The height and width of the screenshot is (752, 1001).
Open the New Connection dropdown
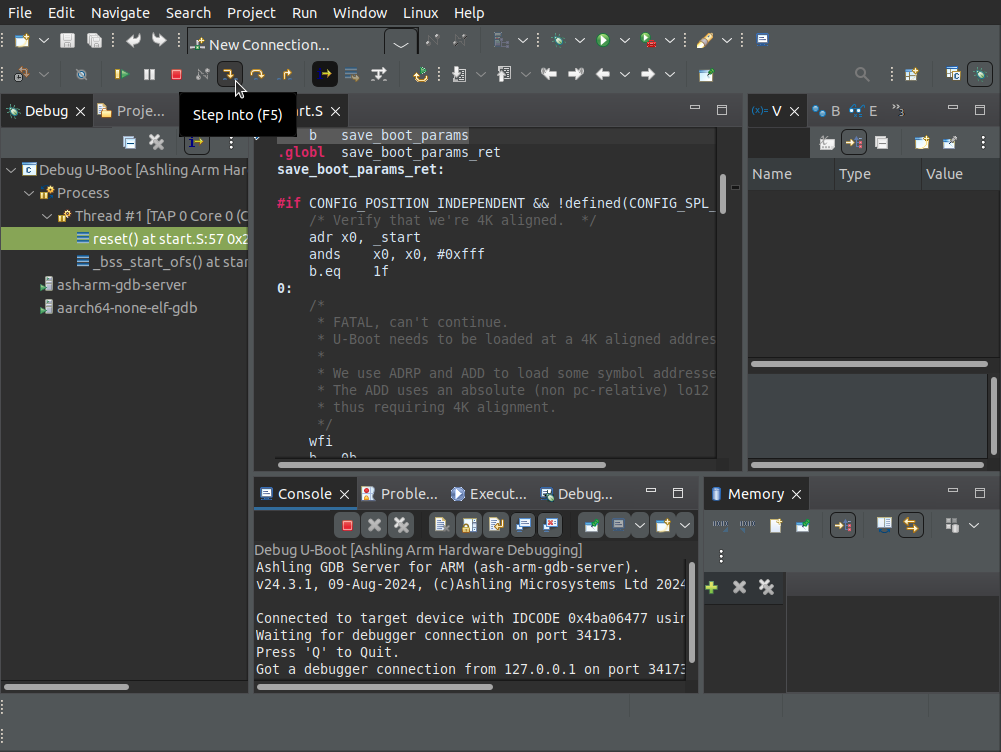point(401,45)
